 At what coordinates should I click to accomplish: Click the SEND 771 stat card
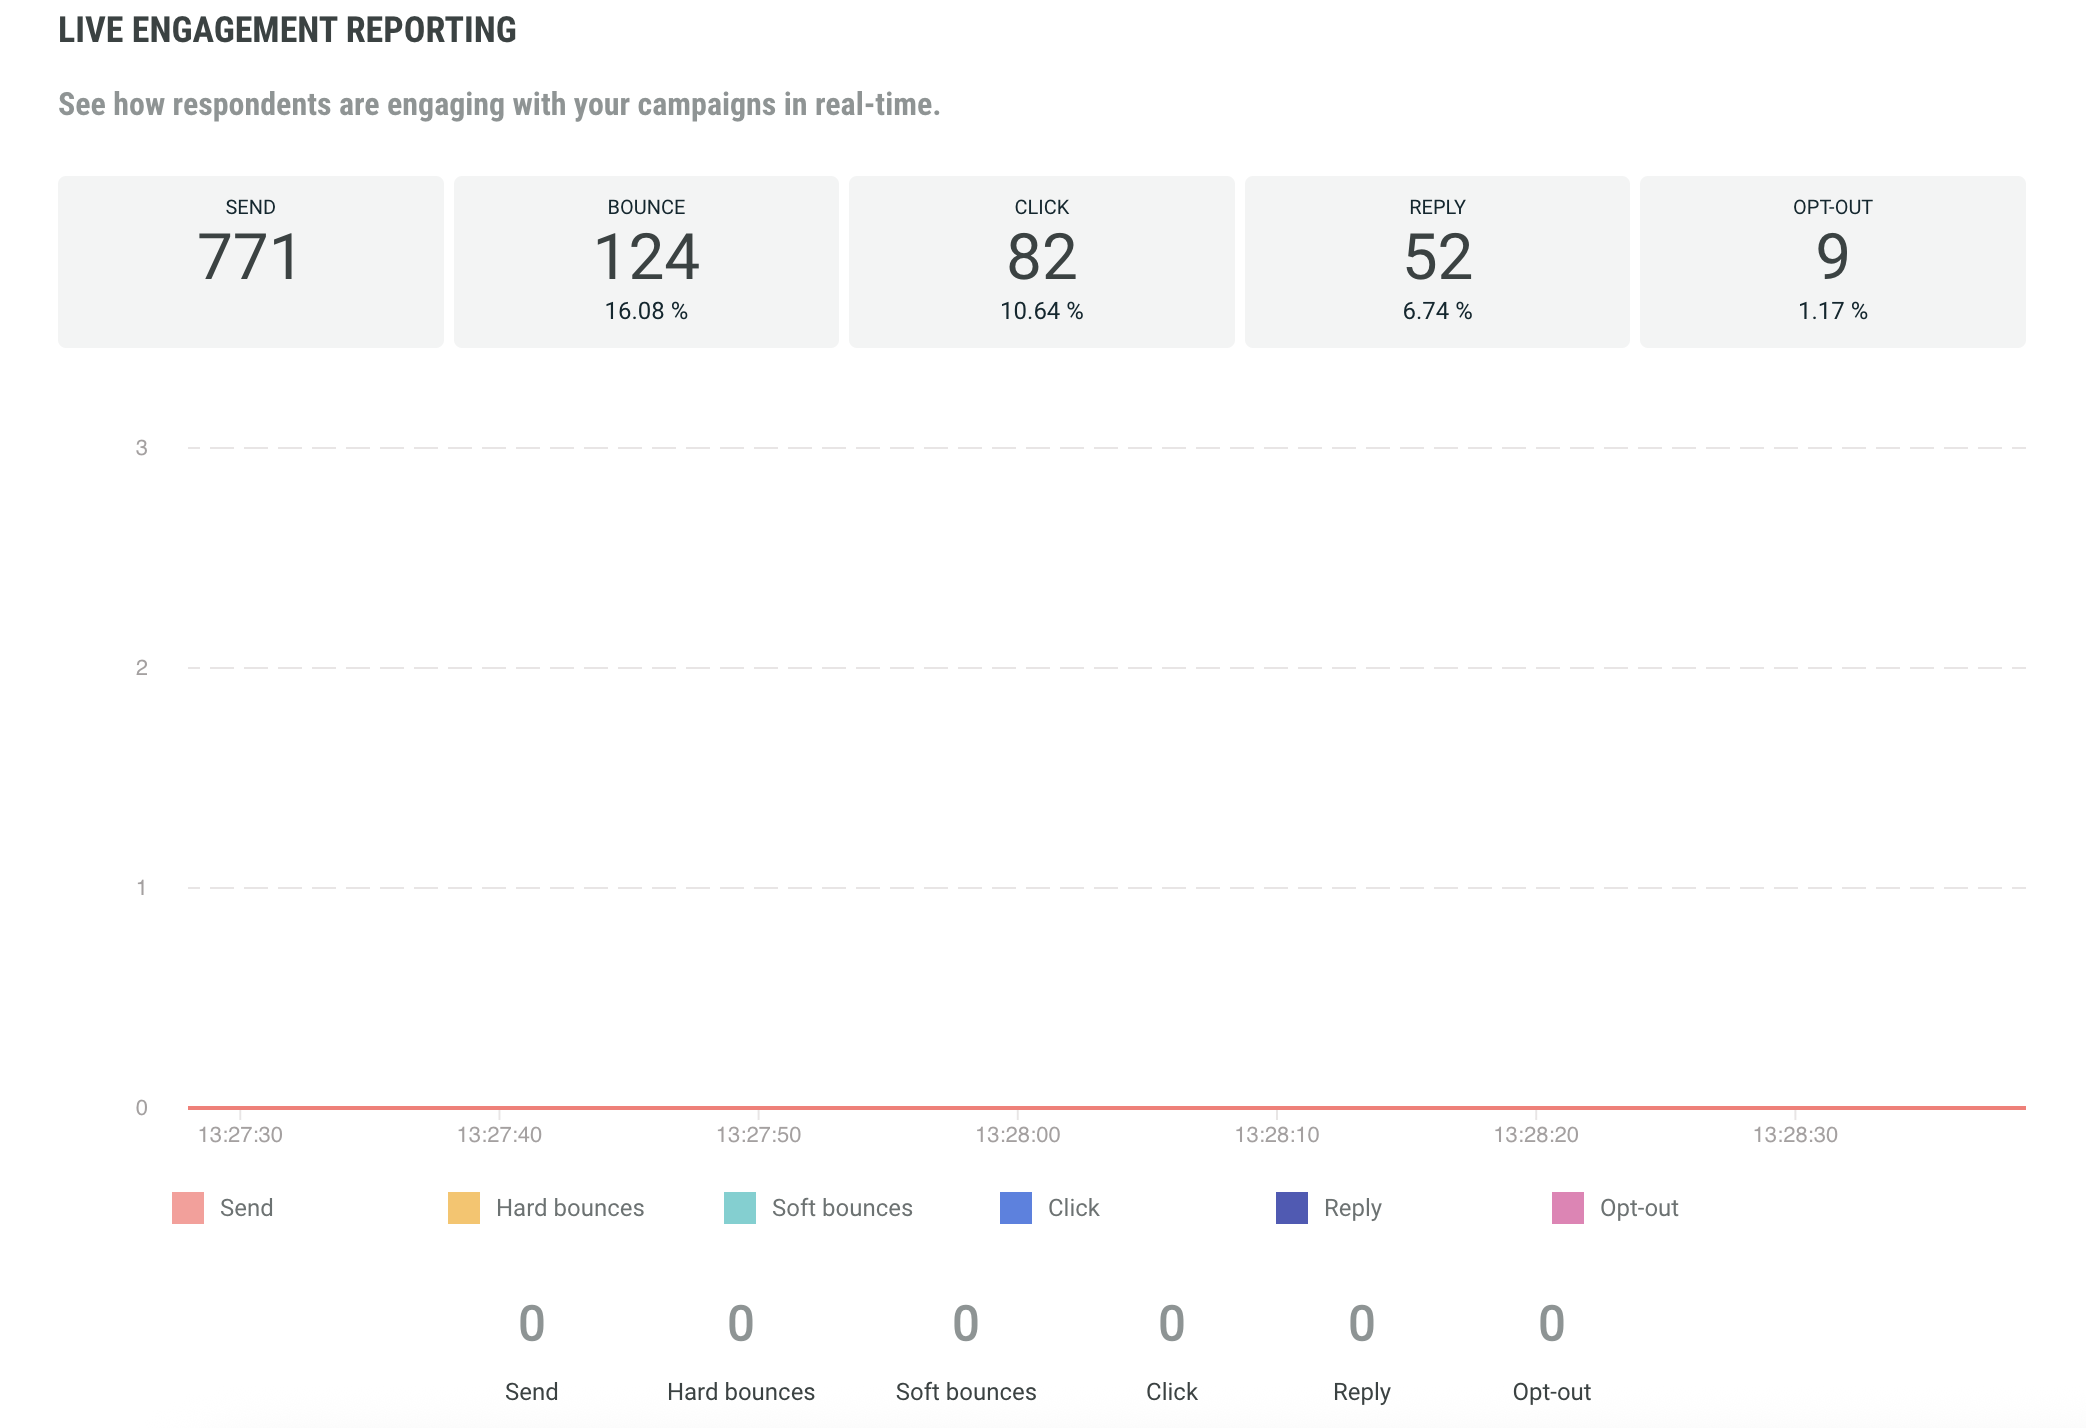pos(250,262)
